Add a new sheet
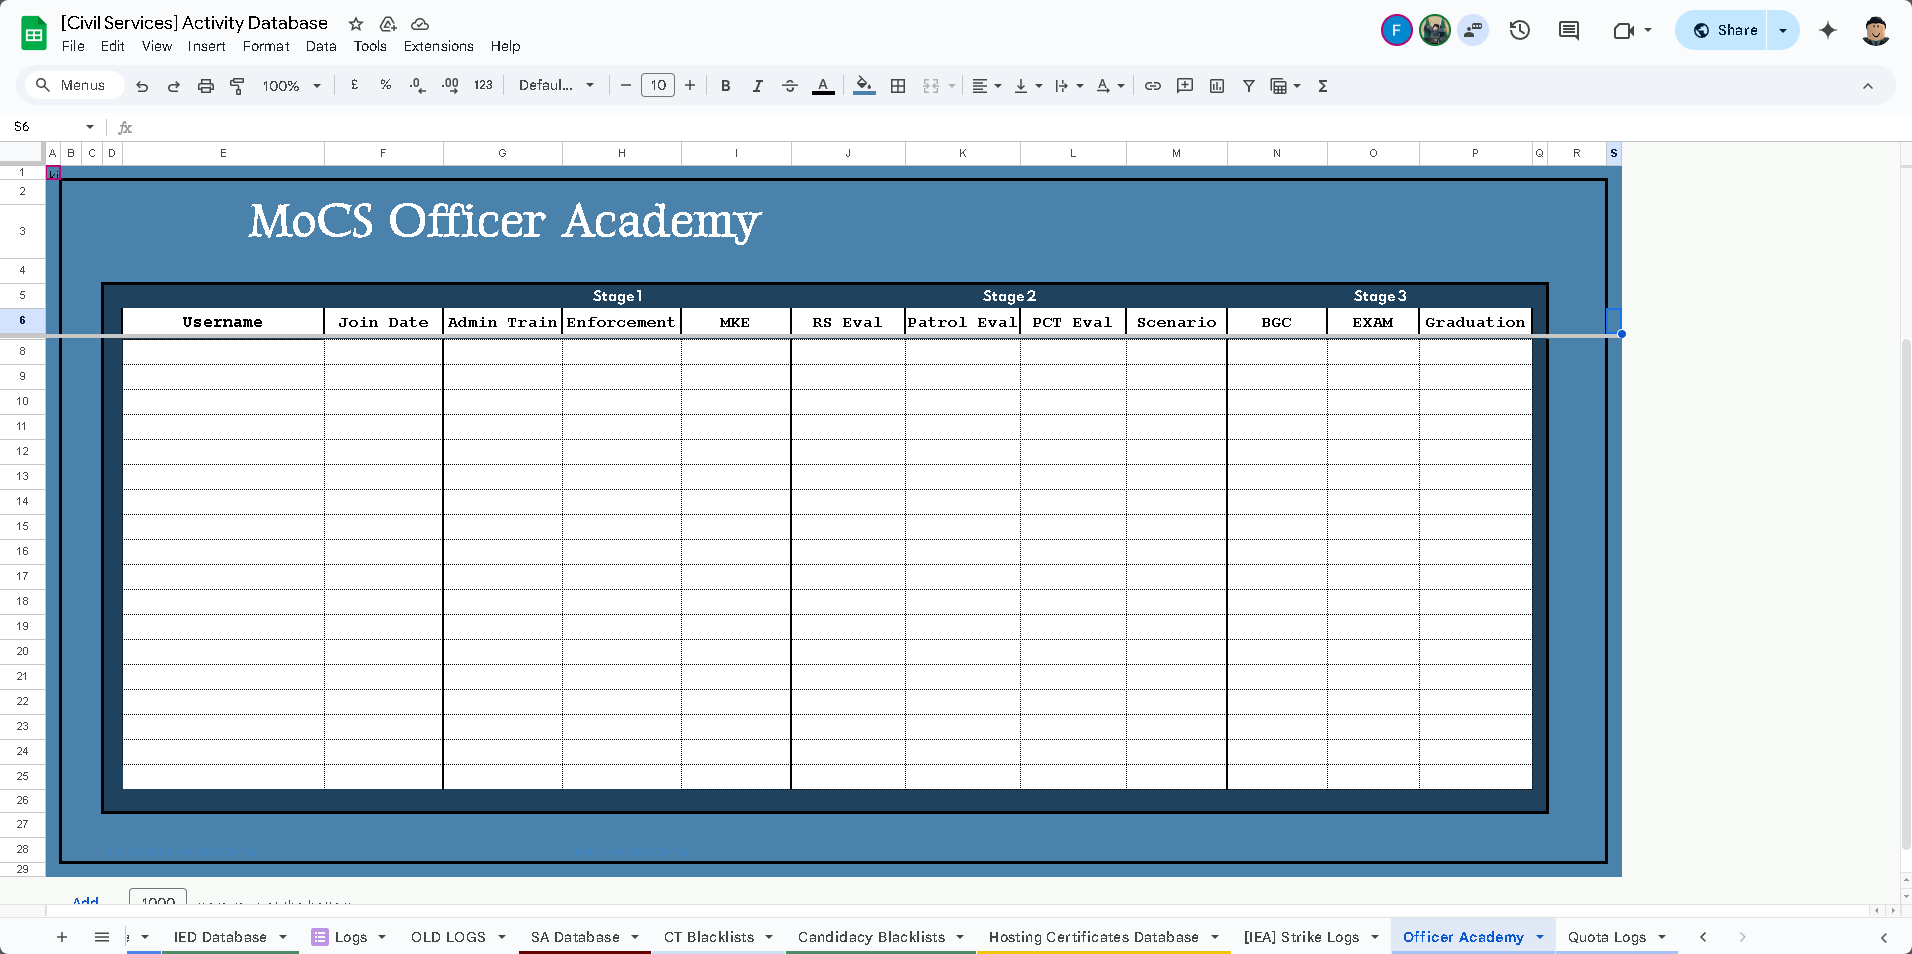 pyautogui.click(x=62, y=937)
